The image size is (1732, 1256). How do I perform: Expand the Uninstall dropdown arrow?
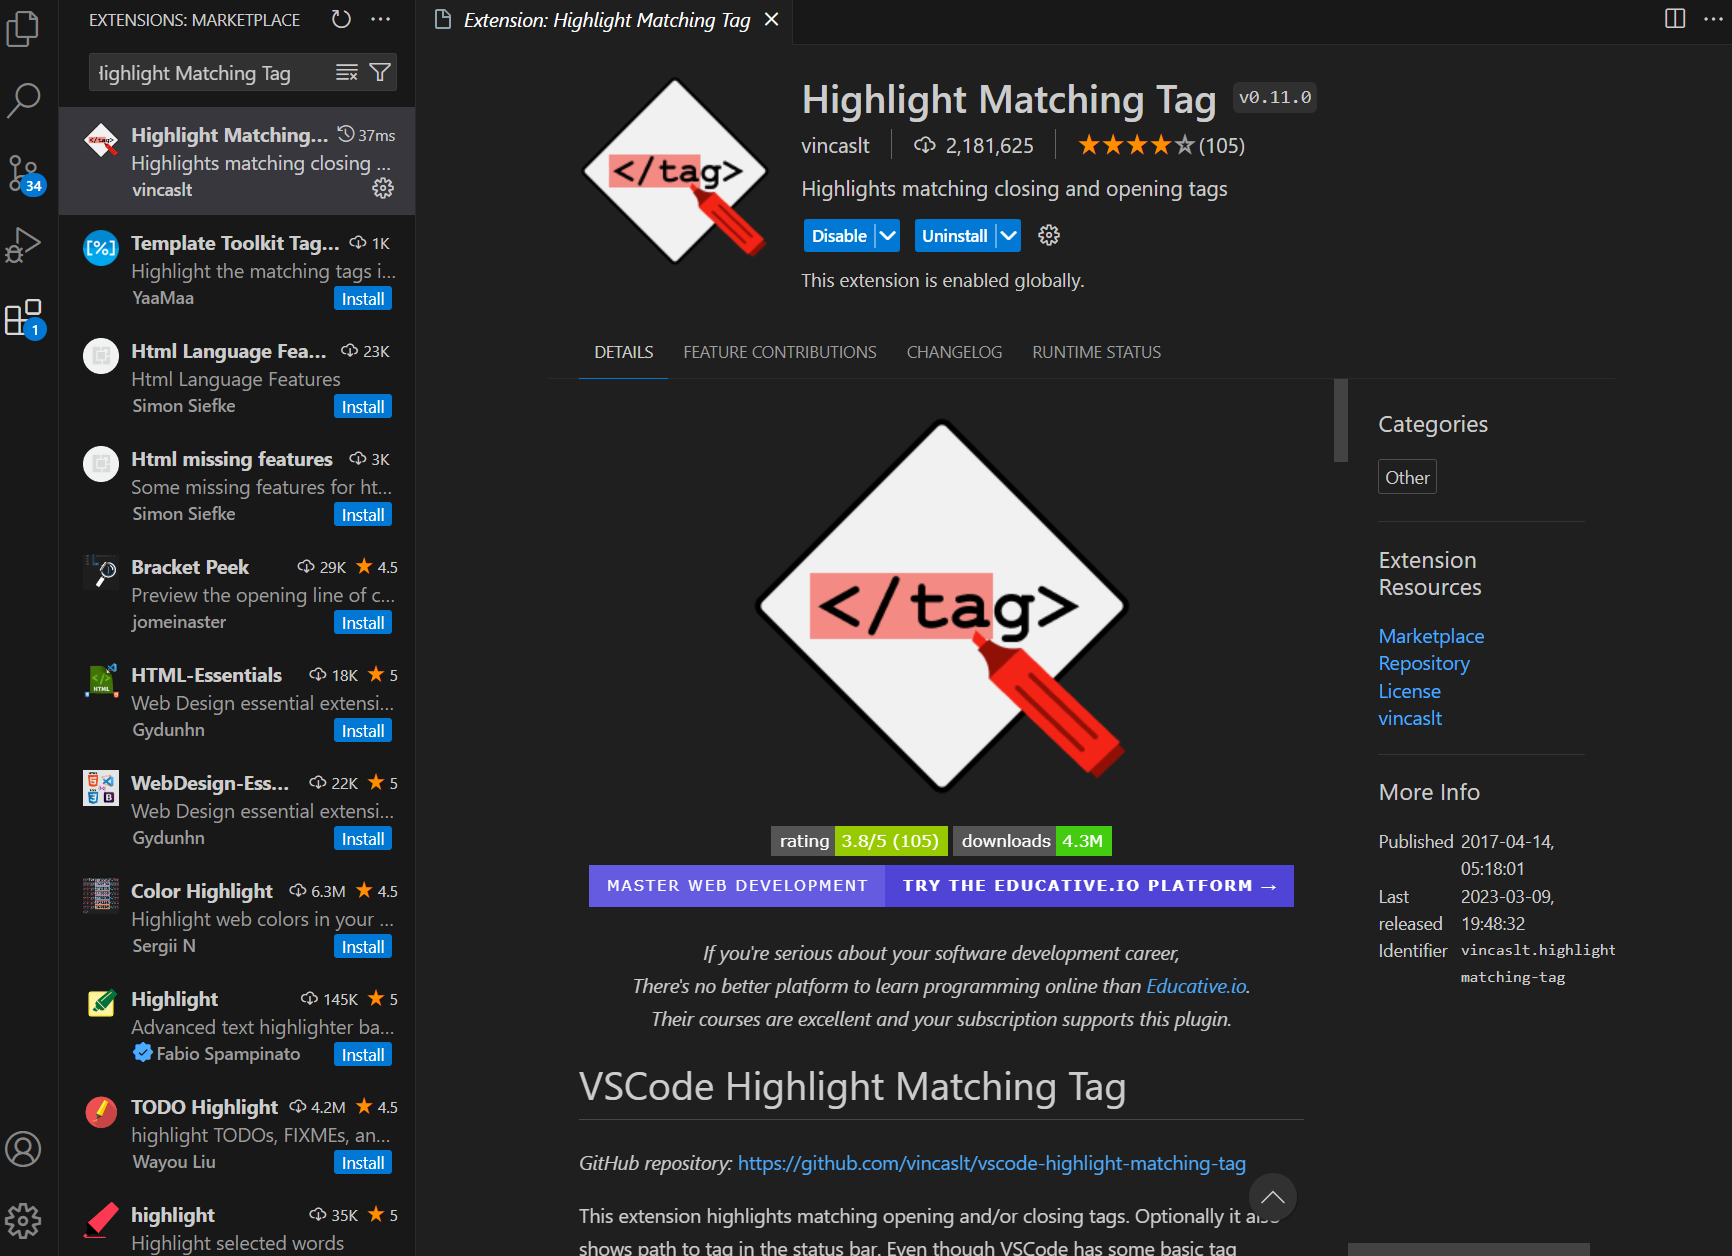click(x=1009, y=236)
